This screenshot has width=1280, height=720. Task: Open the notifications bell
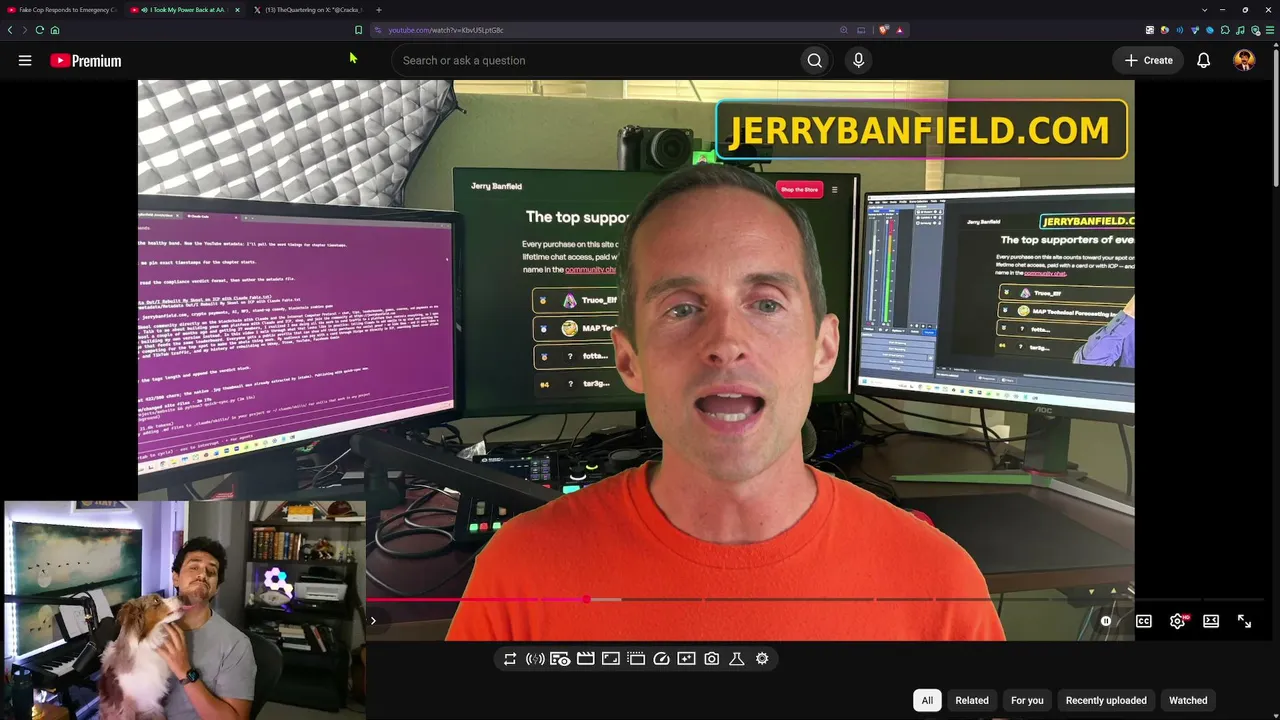(x=1204, y=60)
